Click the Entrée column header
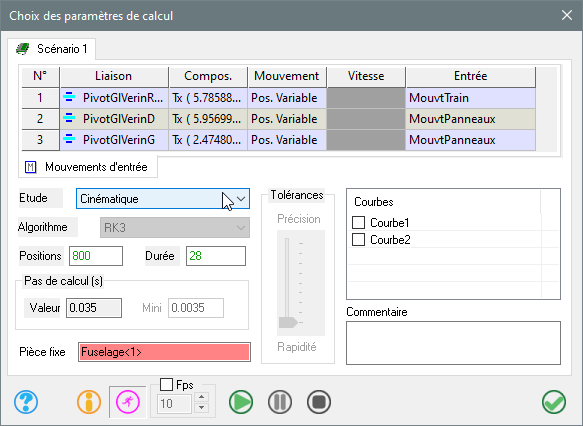 [471, 76]
